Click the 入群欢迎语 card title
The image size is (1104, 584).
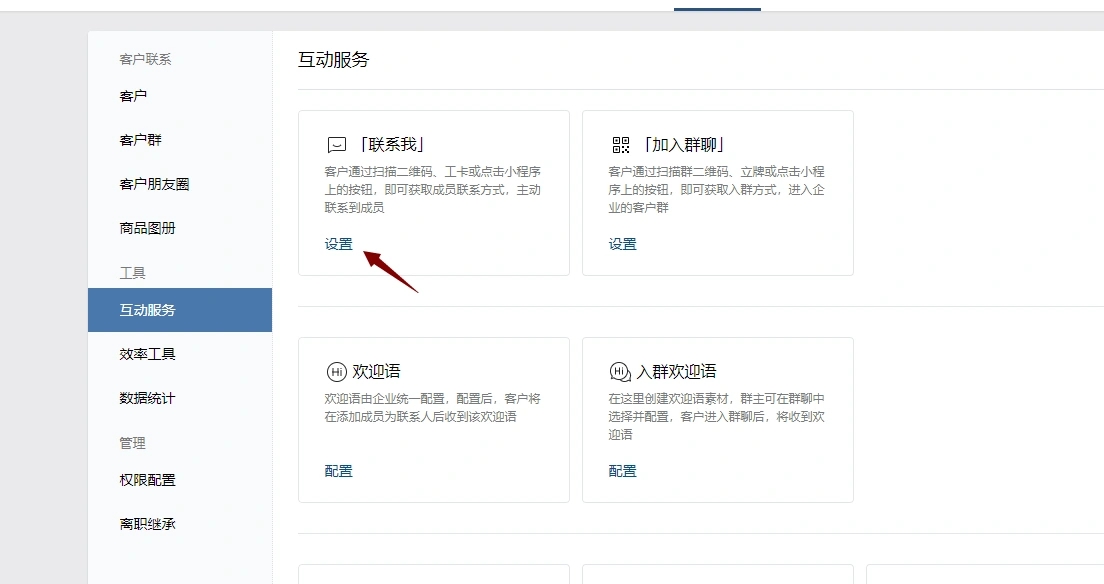coord(676,371)
